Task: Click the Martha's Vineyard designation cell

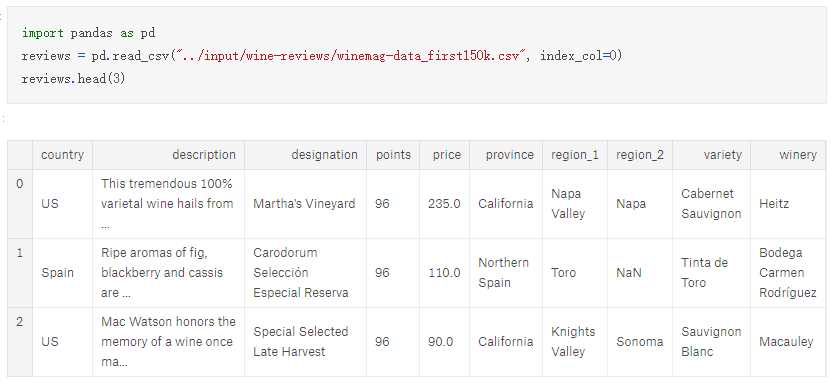Action: point(304,203)
